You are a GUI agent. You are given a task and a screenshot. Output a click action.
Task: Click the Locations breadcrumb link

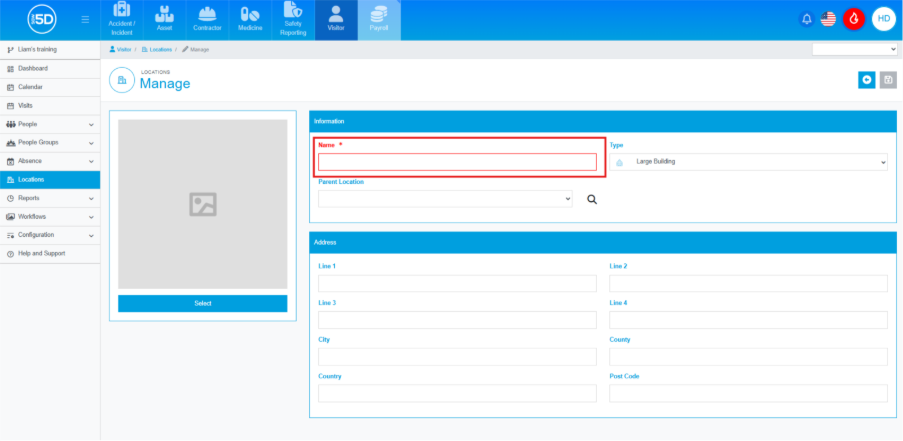click(x=159, y=49)
